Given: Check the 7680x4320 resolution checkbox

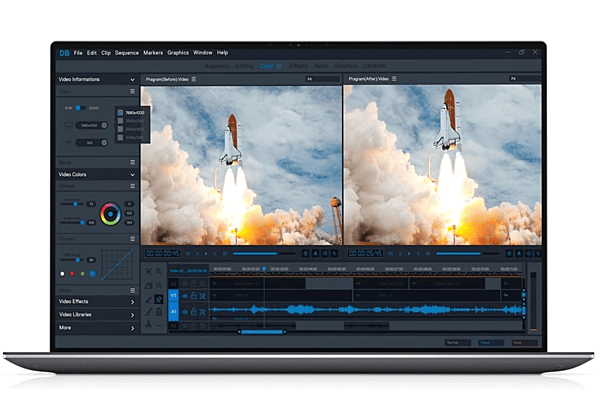Looking at the screenshot, I should (121, 112).
